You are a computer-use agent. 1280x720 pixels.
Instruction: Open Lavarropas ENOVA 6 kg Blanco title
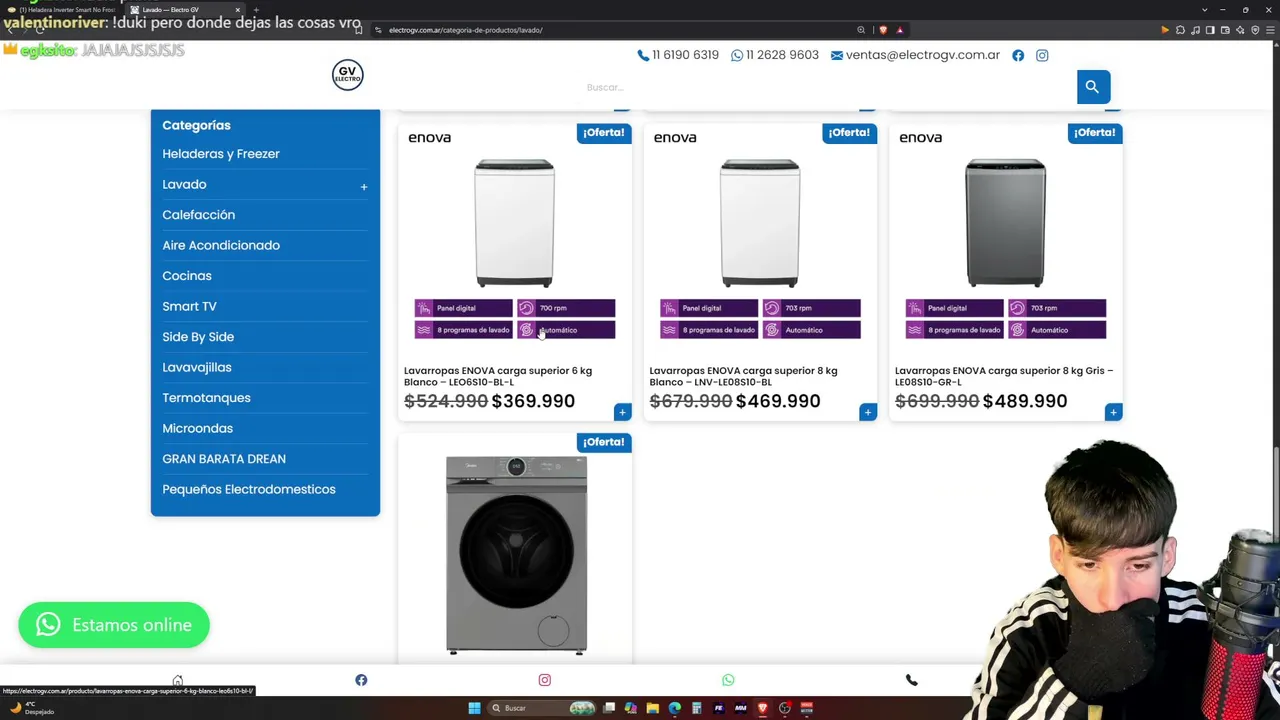pos(498,376)
